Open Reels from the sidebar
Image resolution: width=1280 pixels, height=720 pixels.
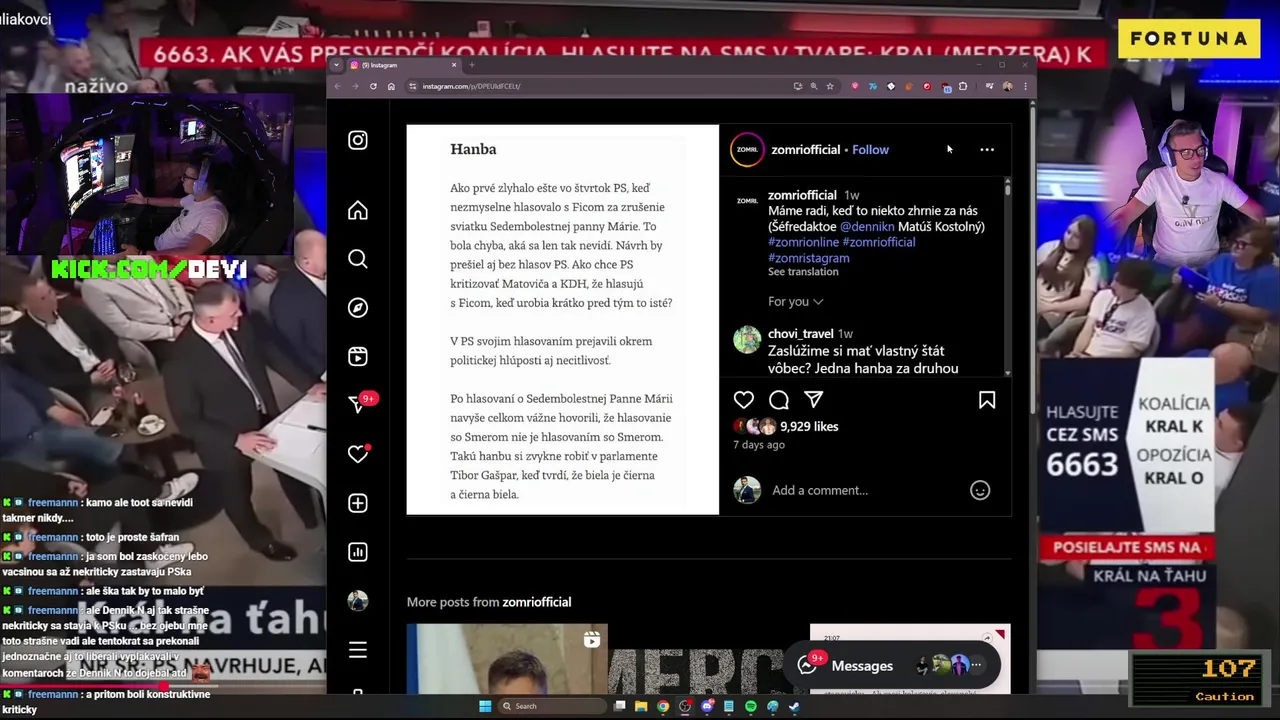point(358,356)
